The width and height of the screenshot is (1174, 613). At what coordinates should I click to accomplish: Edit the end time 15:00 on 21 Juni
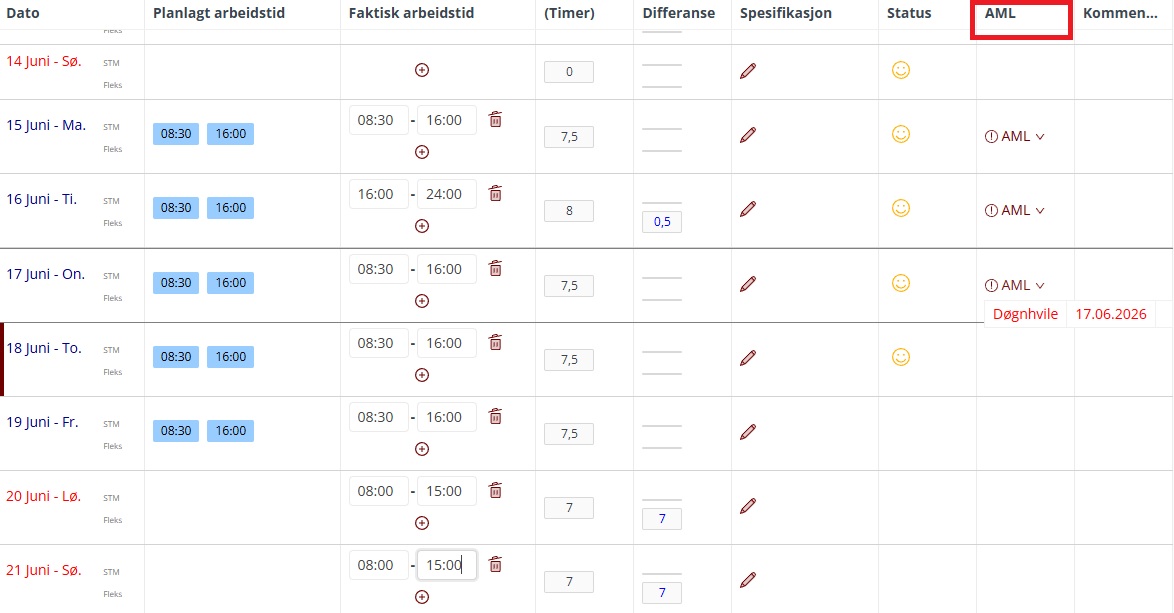[x=446, y=565]
